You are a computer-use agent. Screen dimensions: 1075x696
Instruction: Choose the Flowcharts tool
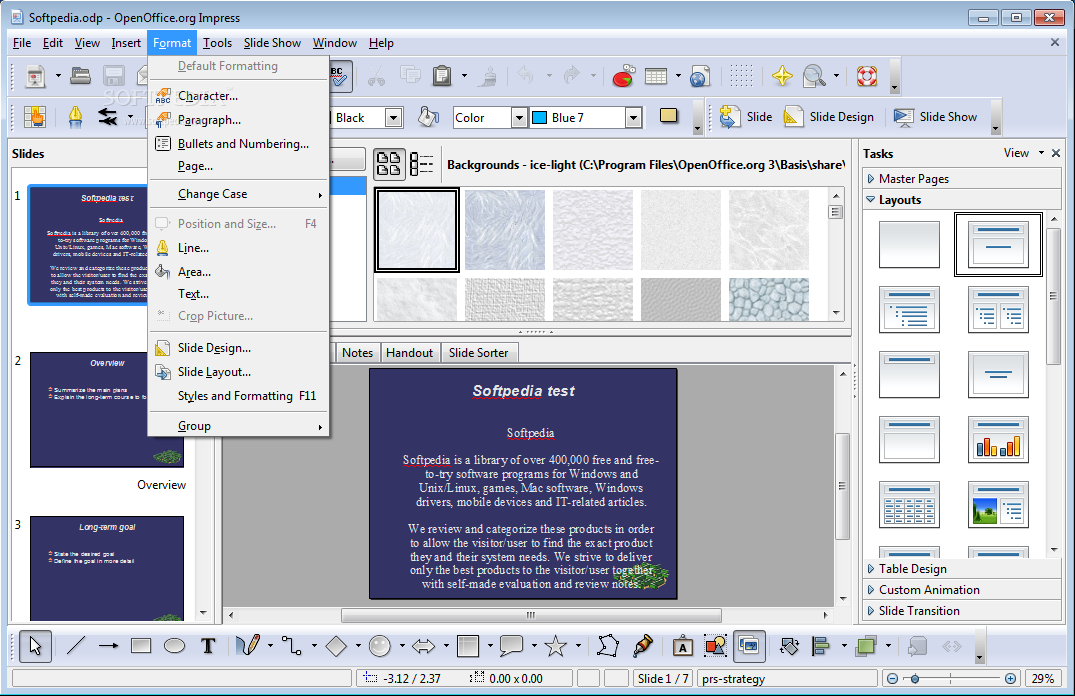pos(468,646)
